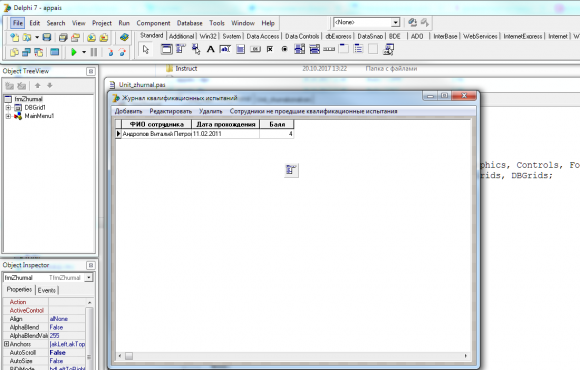The height and width of the screenshot is (370, 580).
Task: Click the Save icon in the toolbar
Action: click(47, 37)
